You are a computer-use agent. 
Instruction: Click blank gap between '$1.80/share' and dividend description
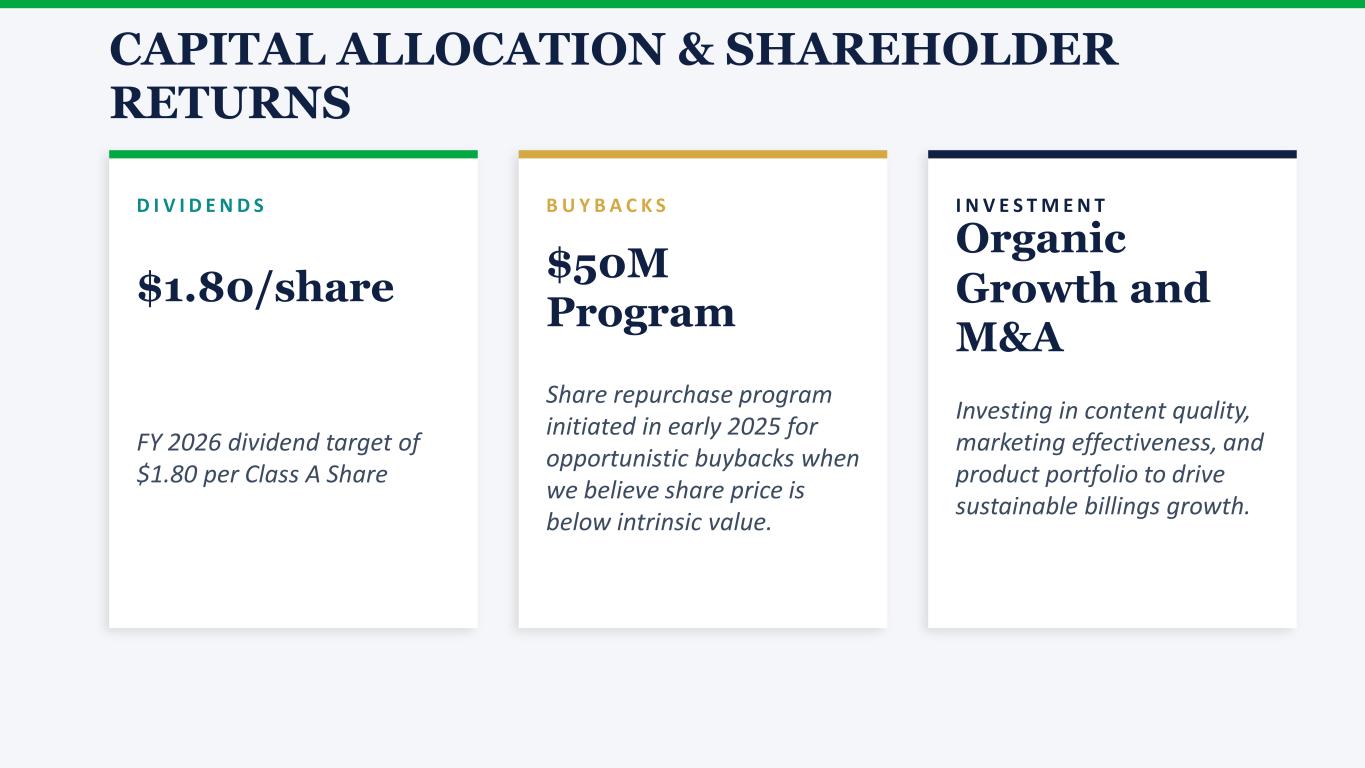point(293,370)
